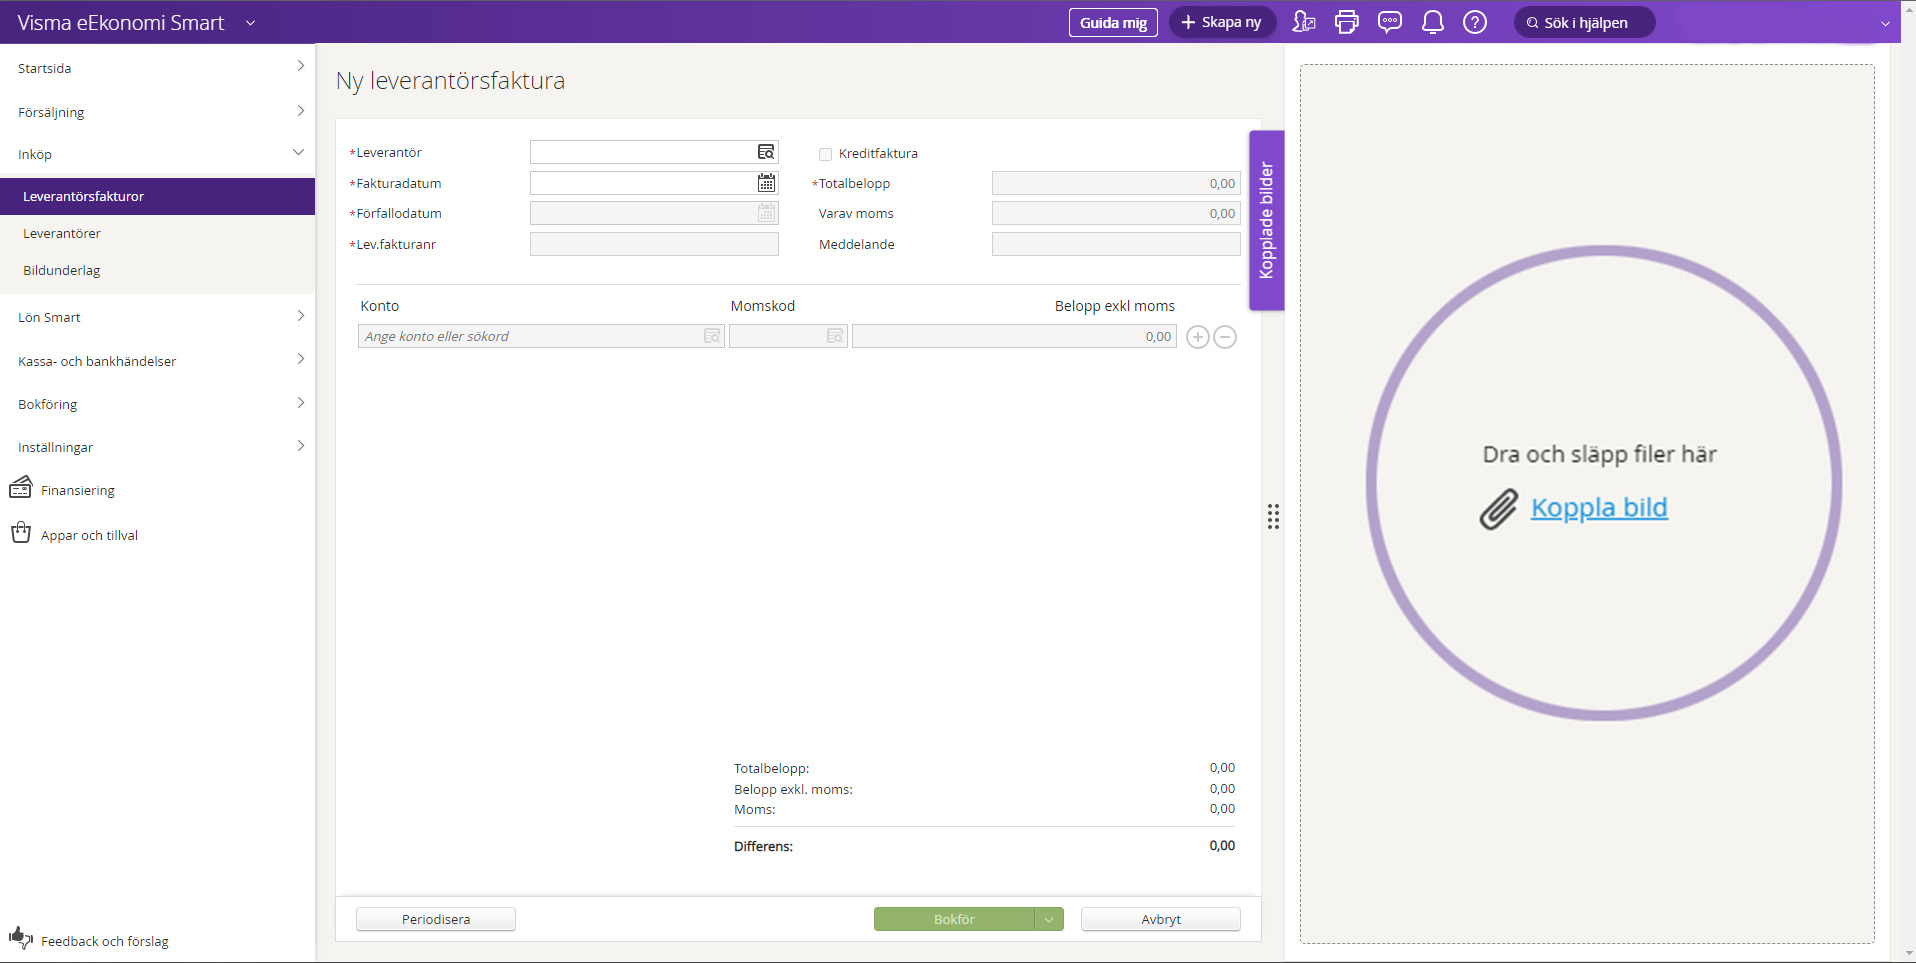This screenshot has height=963, width=1916.
Task: Click the Appar och tillval shopping bag icon
Action: click(x=21, y=533)
